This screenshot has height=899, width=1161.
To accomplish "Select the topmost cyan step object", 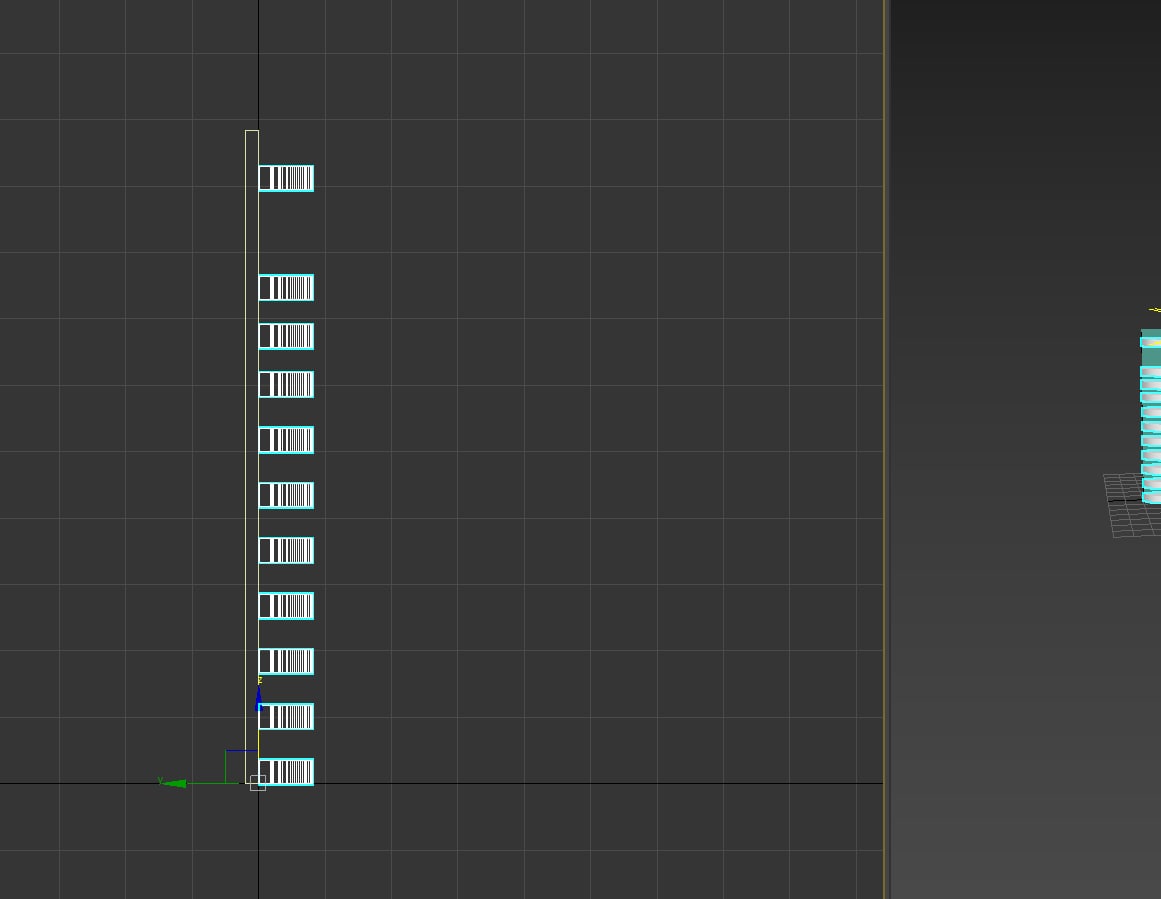I will tap(286, 178).
